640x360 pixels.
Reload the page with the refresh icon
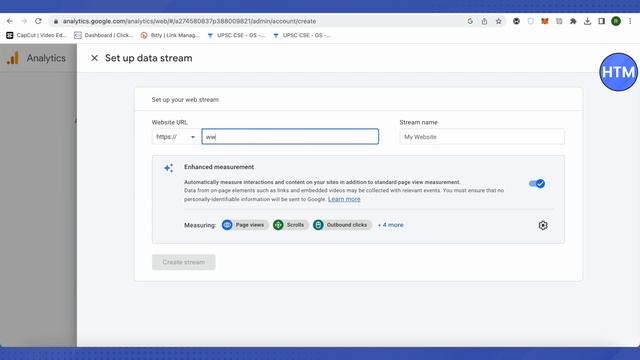pos(38,21)
